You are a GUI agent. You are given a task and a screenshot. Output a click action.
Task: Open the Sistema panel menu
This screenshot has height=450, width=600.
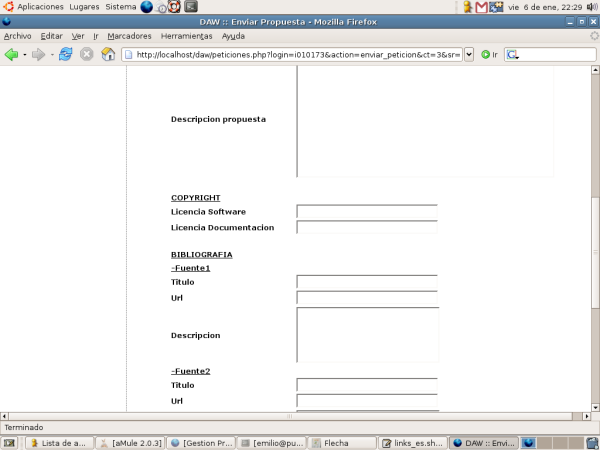coord(121,7)
